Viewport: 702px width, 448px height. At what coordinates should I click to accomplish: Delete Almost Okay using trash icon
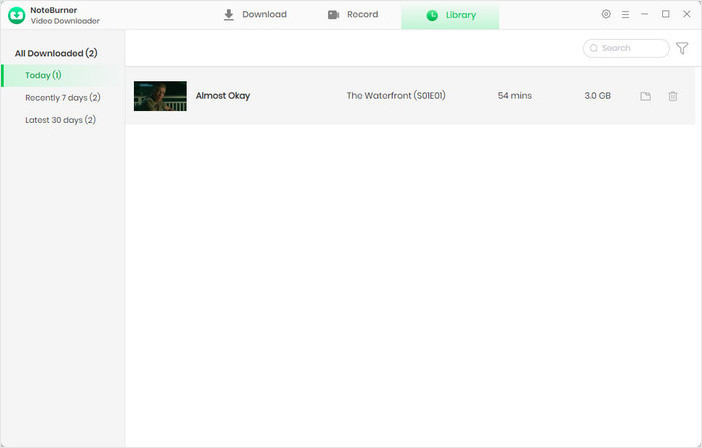[673, 96]
